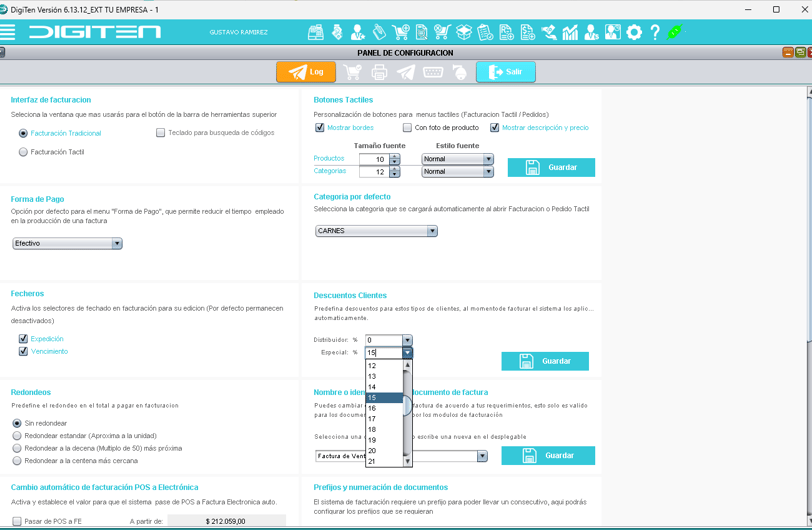Click the money bills toolbar icon
This screenshot has height=530, width=812.
click(337, 32)
